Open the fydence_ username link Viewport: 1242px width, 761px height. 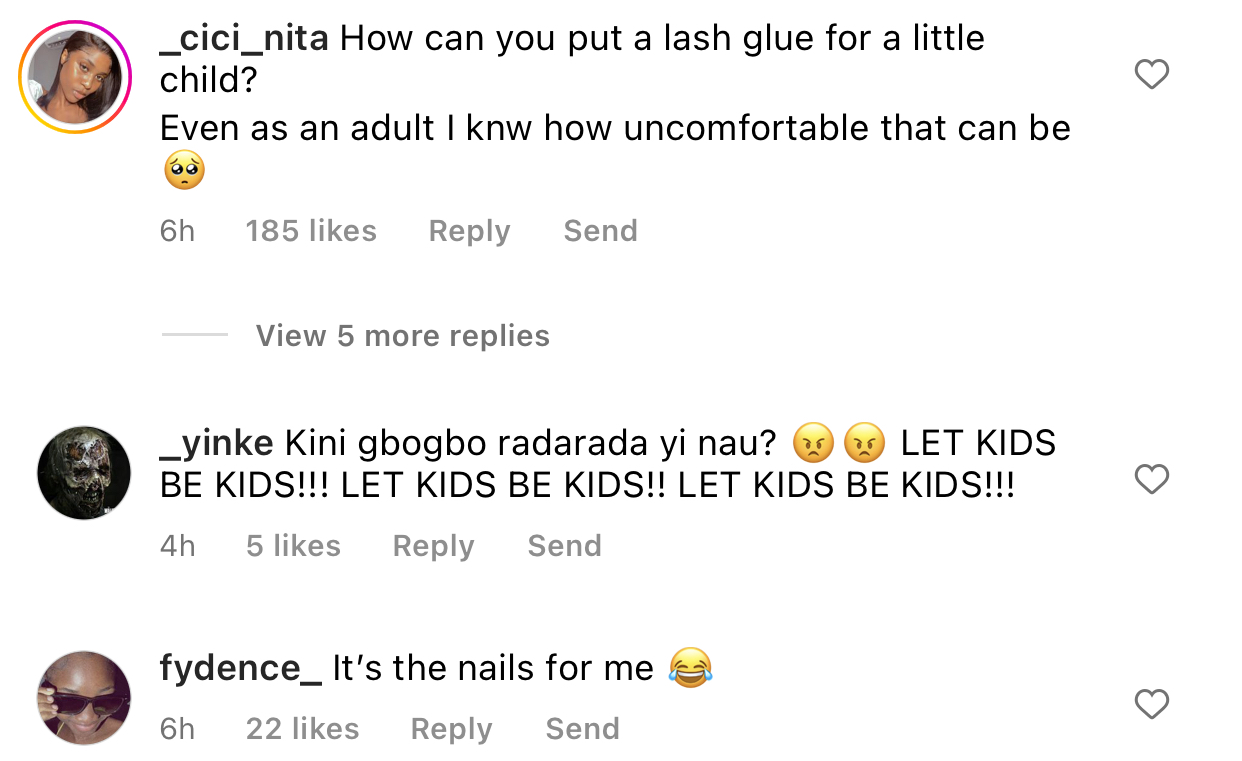tap(240, 668)
